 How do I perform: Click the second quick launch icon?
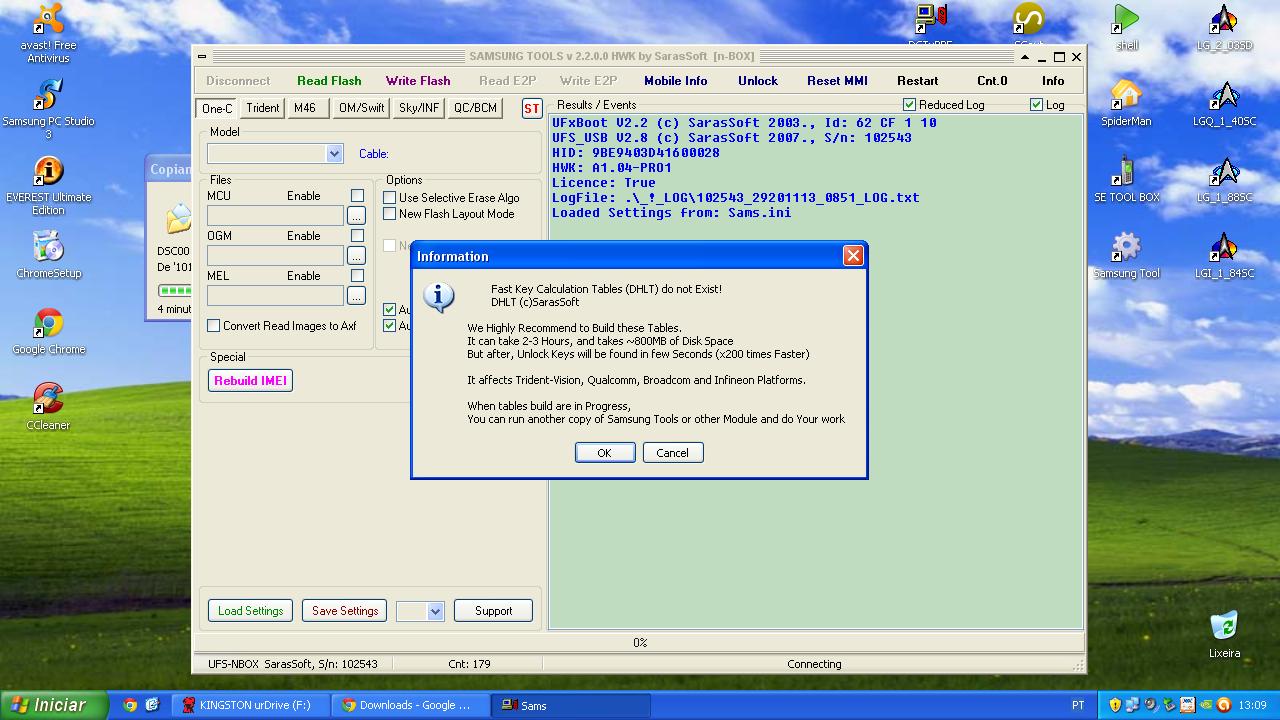pyautogui.click(x=152, y=705)
